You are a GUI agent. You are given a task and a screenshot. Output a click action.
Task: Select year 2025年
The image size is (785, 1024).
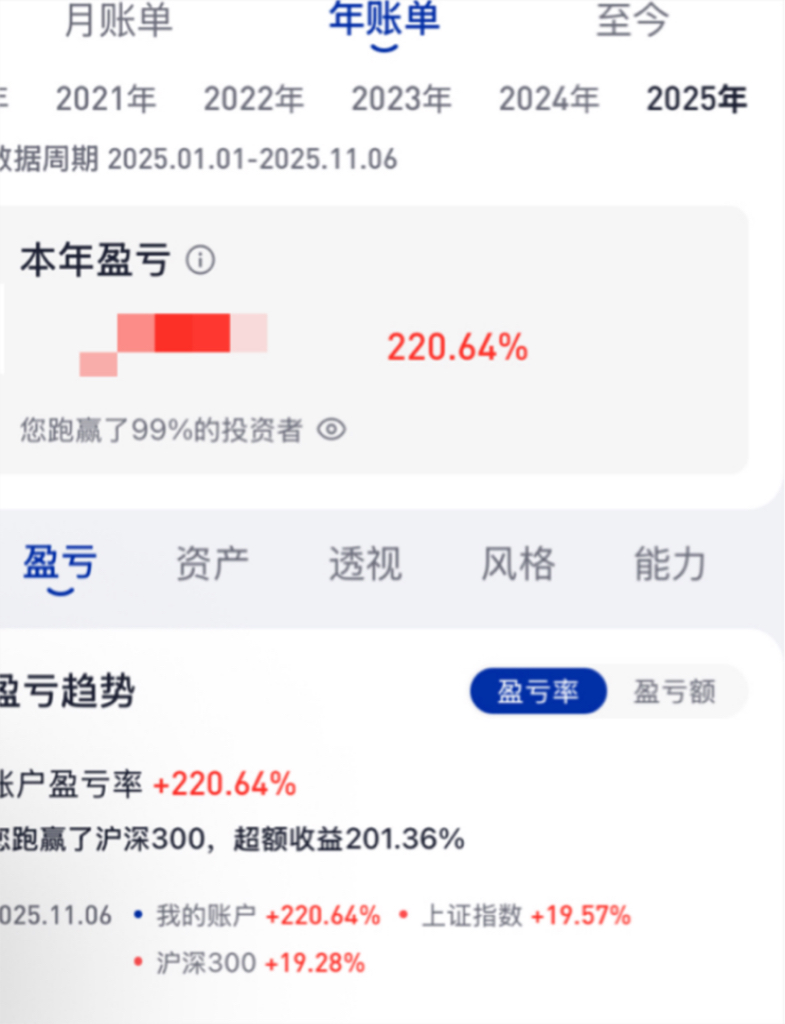click(x=696, y=99)
